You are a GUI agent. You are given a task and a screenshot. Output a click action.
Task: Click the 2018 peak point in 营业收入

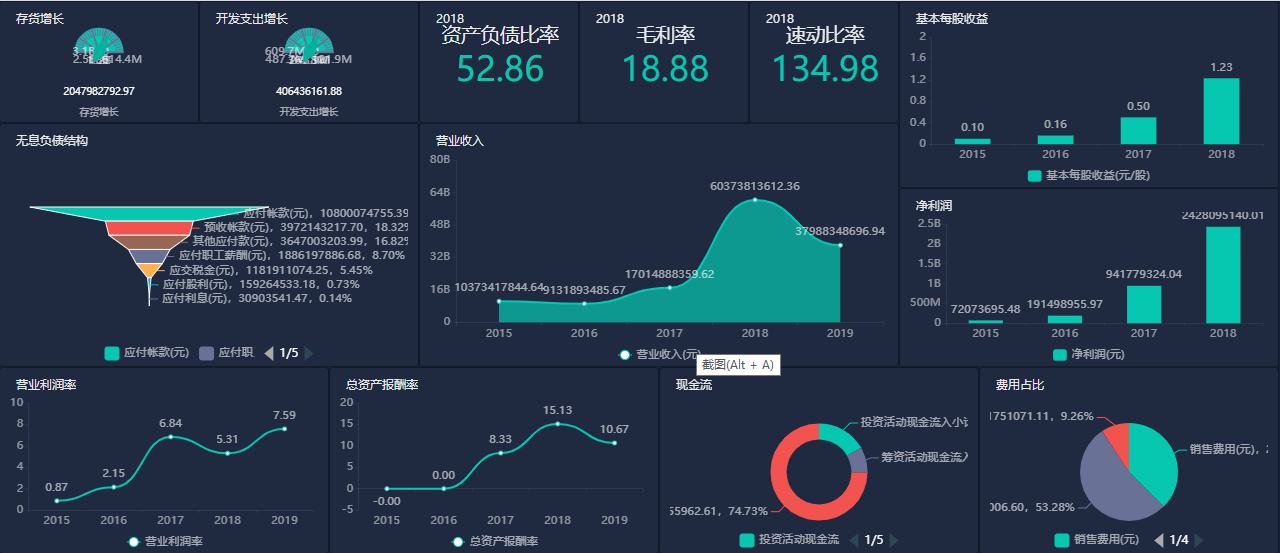coord(755,200)
